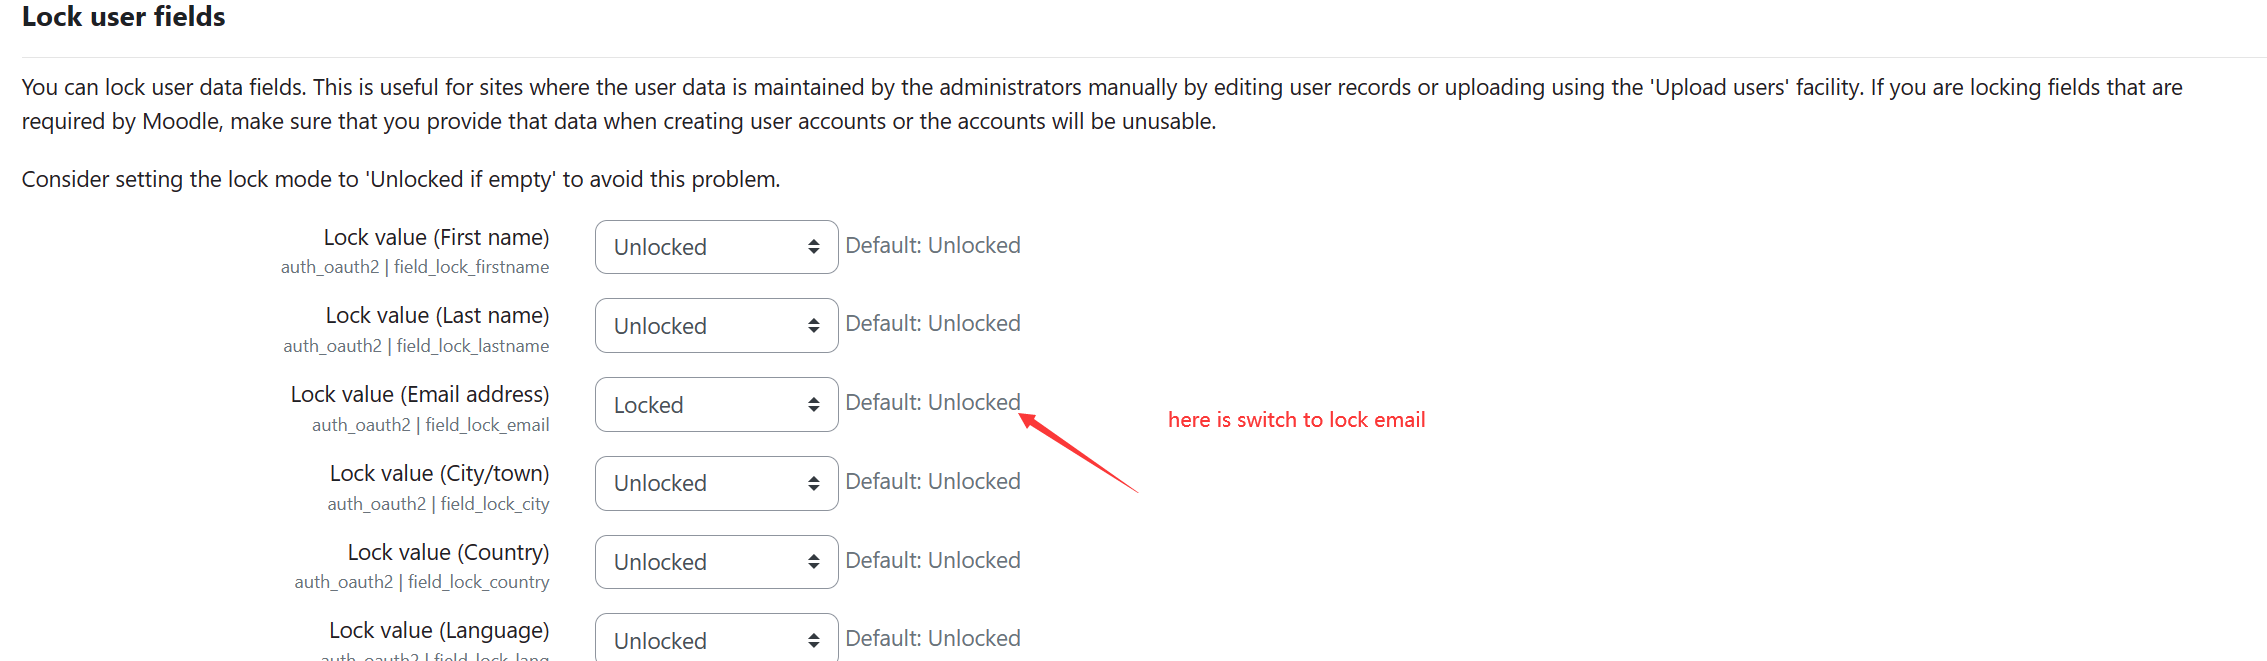Screen dimensions: 2267x661
Task: Open the Country lock value dropdown
Action: pos(716,562)
